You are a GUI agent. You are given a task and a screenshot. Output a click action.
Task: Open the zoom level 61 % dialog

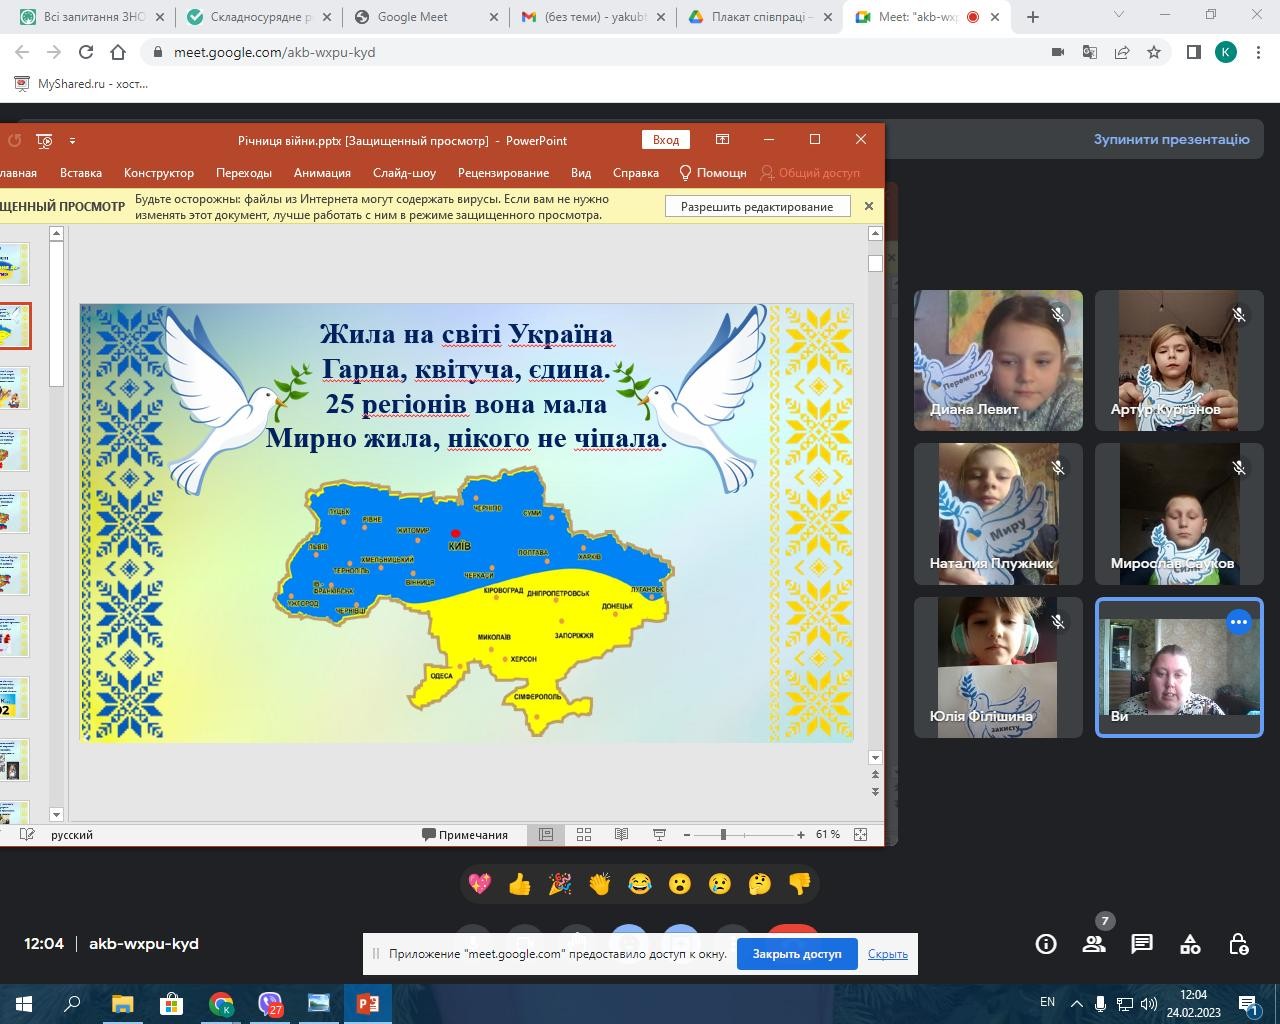point(828,834)
